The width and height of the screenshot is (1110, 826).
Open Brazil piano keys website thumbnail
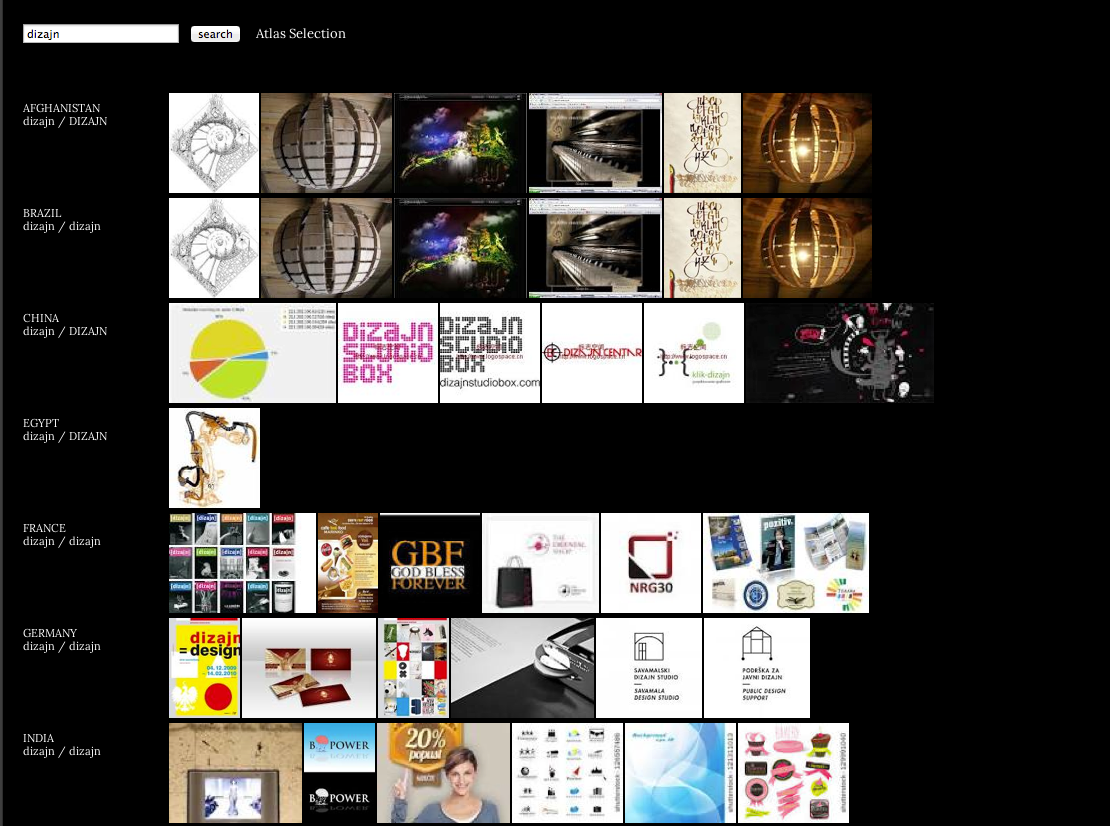click(595, 248)
